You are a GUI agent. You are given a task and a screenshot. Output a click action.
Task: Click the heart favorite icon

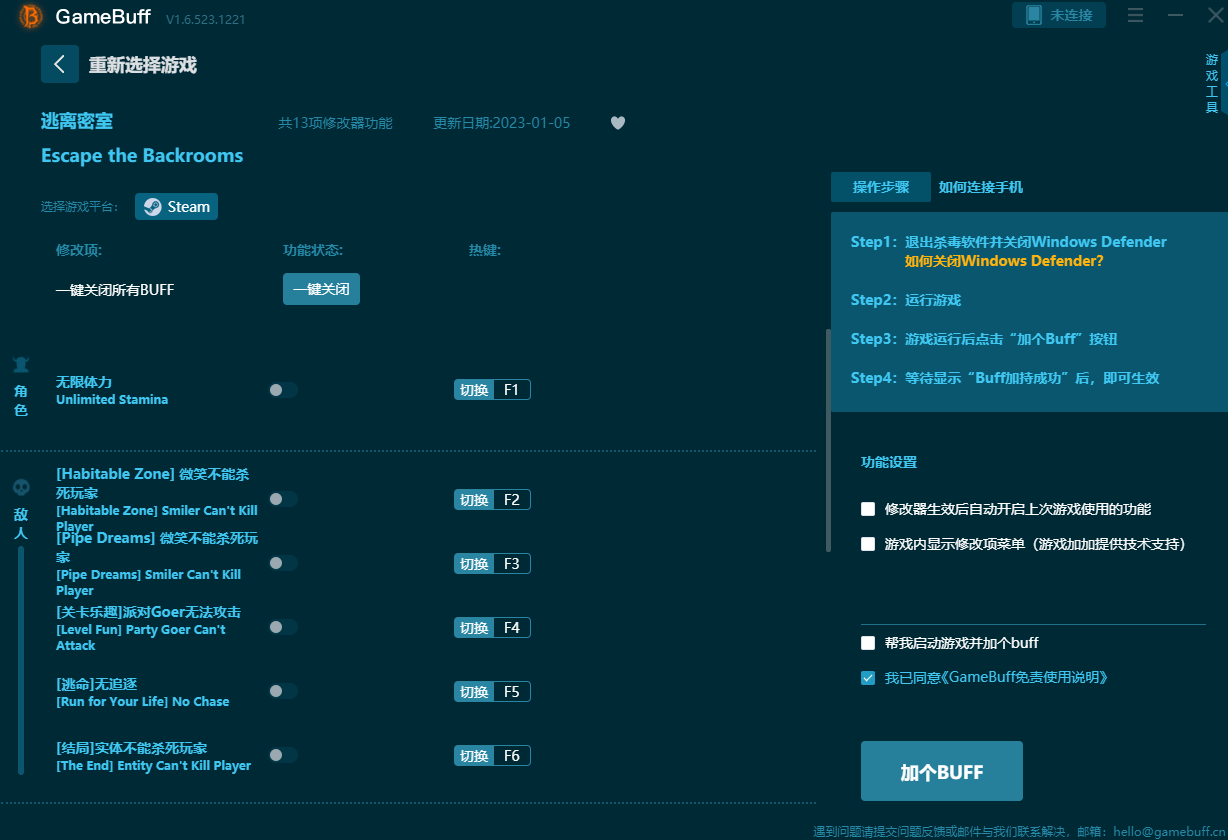tap(618, 123)
